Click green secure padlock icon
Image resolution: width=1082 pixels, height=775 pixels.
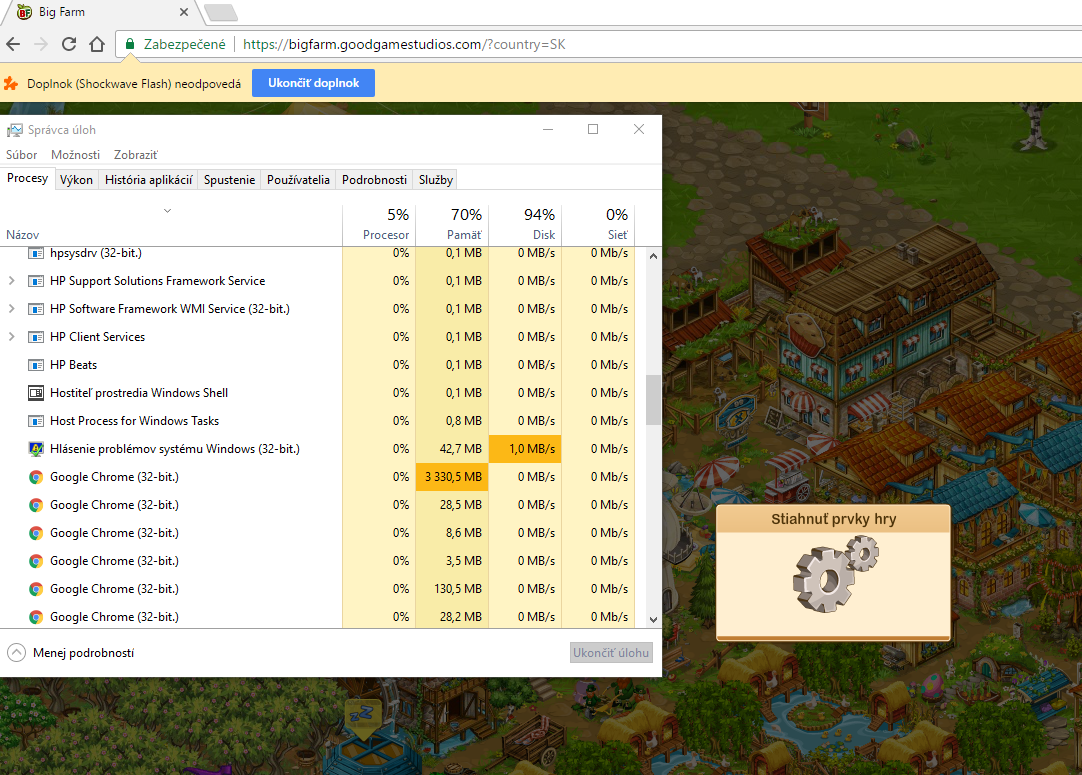click(130, 44)
